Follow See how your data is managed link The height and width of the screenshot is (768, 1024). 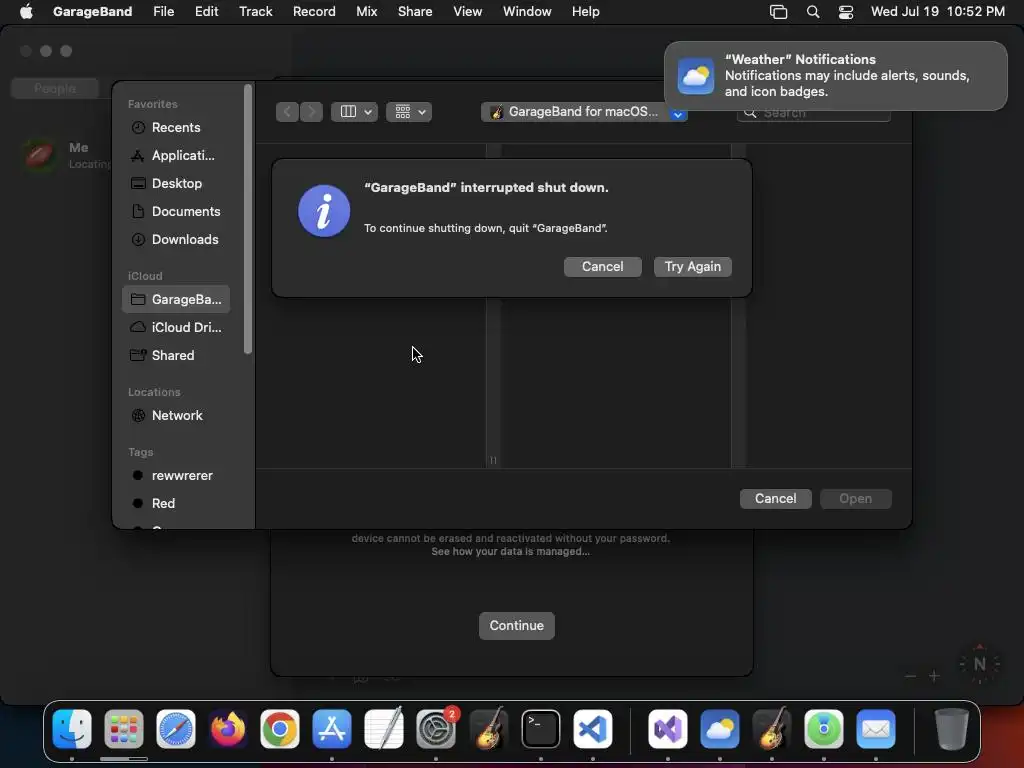[x=511, y=552]
